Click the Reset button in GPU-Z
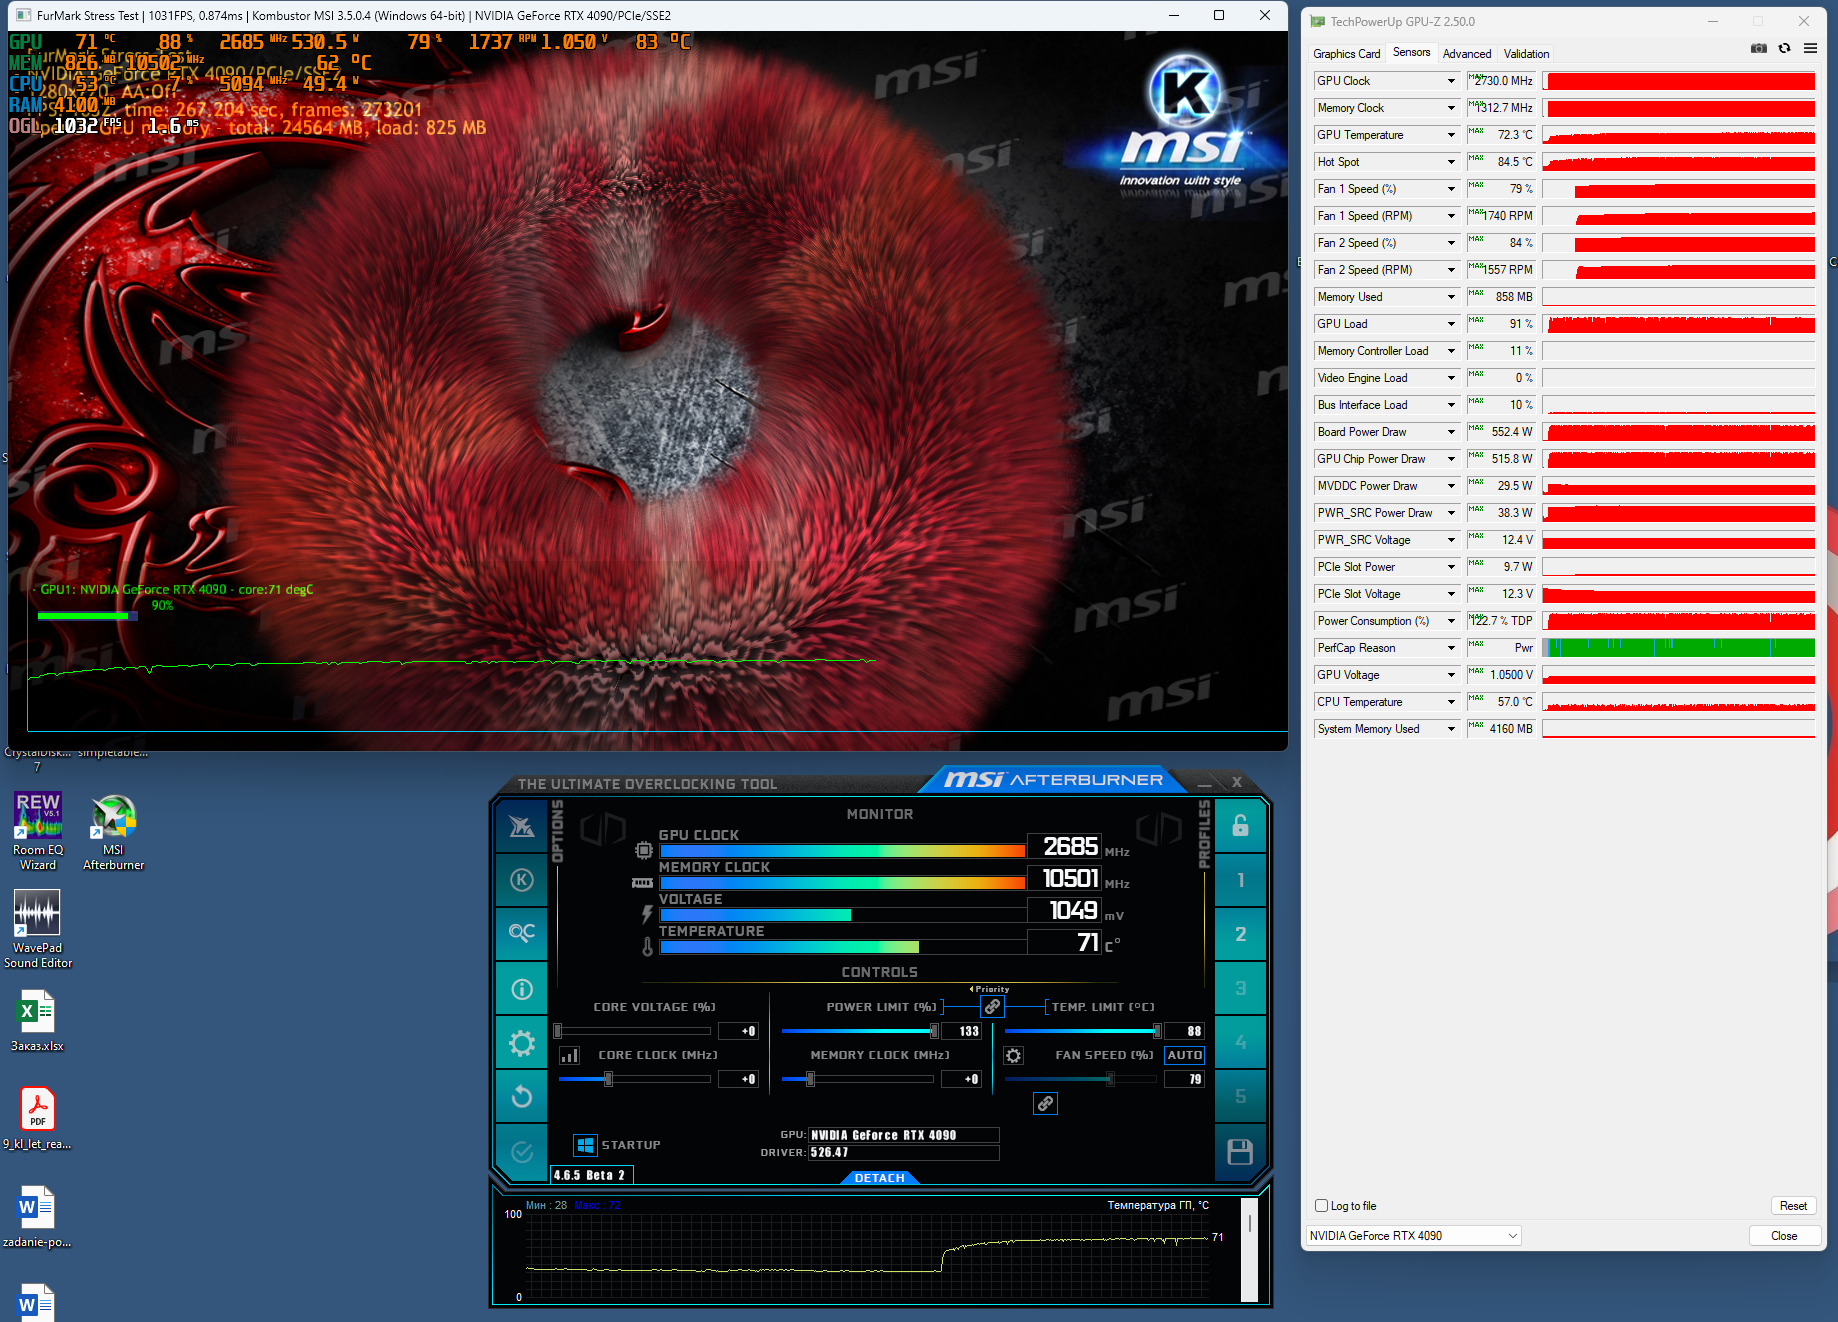 tap(1793, 1206)
